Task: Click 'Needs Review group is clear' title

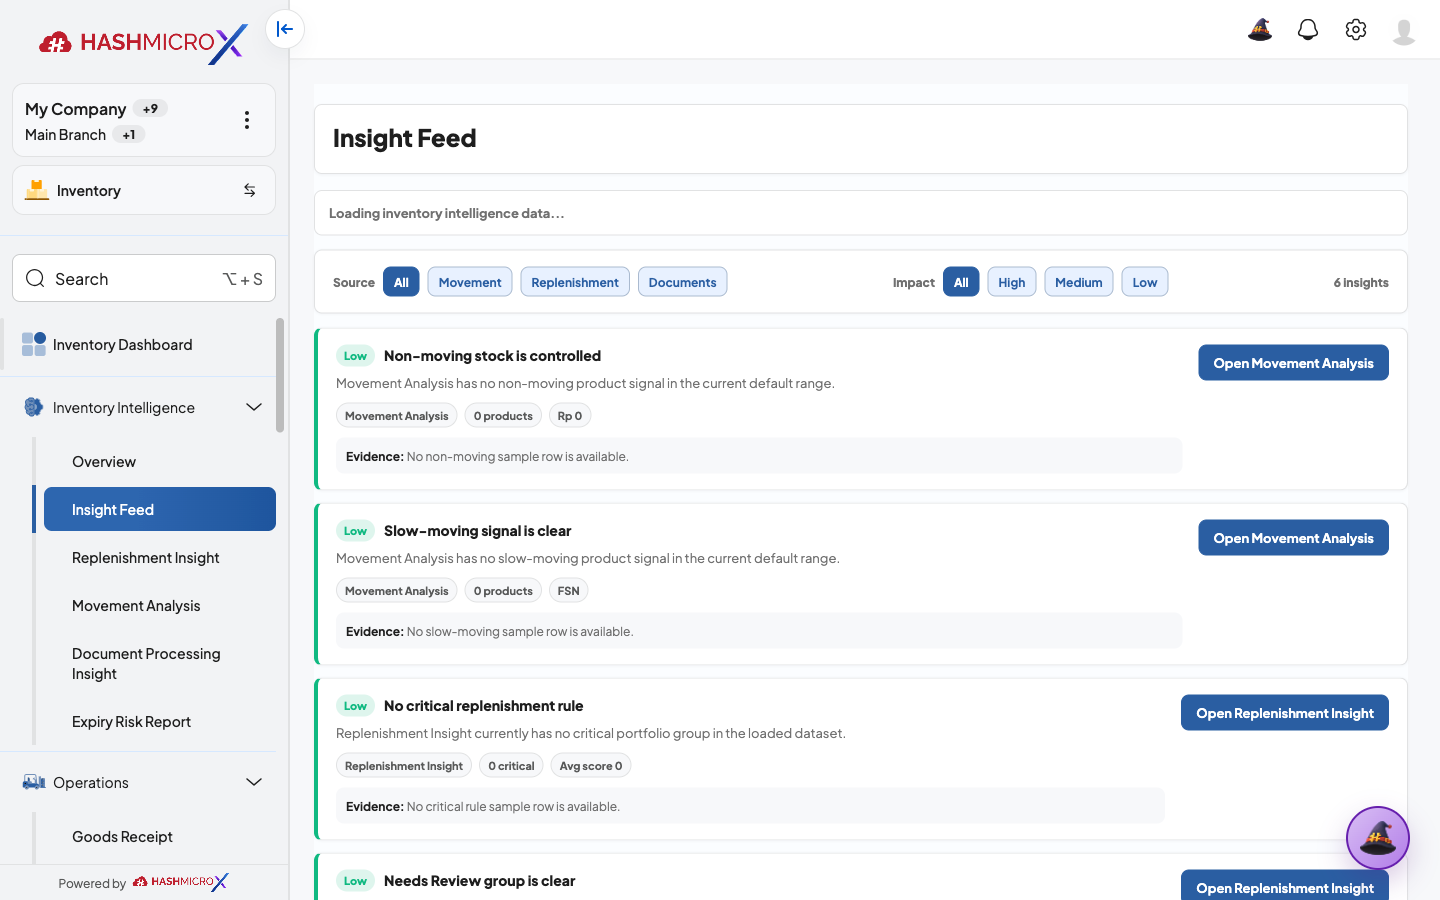Action: (x=479, y=881)
